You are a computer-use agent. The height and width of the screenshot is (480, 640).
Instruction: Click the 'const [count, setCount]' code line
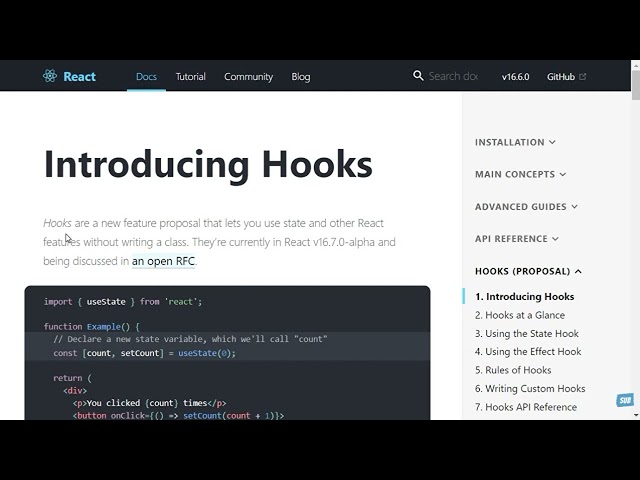tap(144, 353)
